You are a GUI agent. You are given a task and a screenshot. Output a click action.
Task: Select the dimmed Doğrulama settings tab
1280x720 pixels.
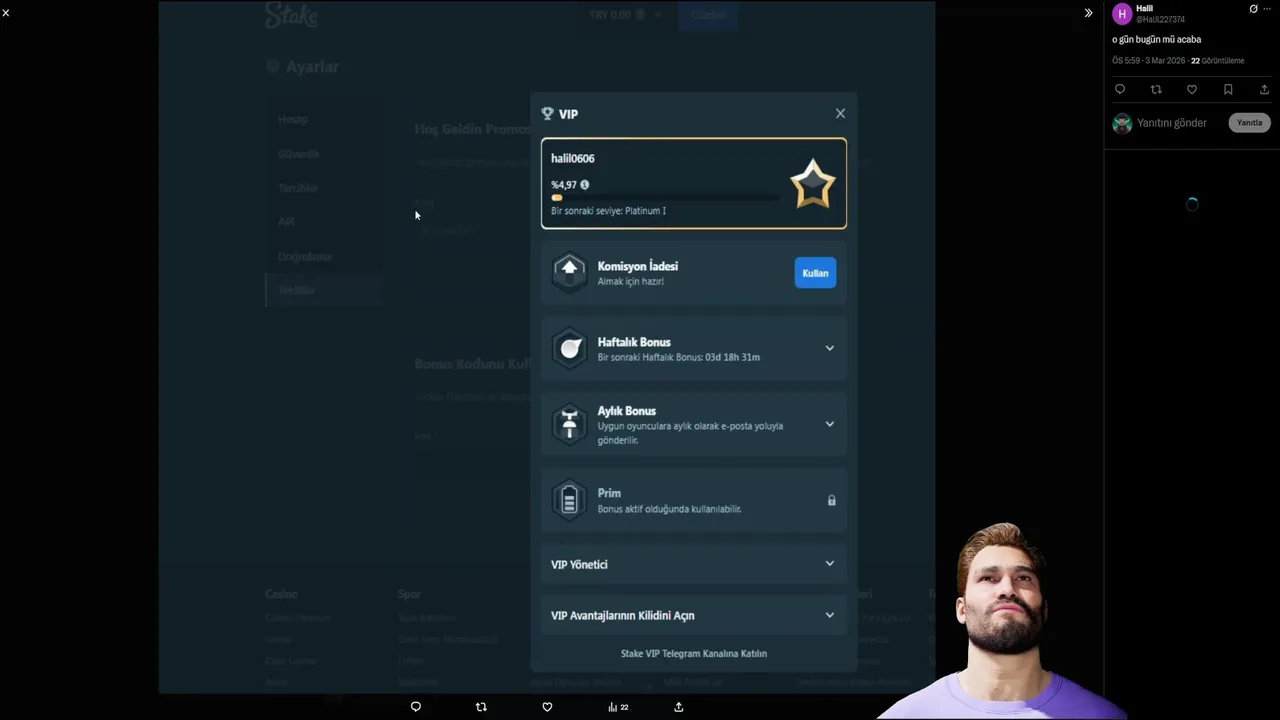(x=305, y=257)
